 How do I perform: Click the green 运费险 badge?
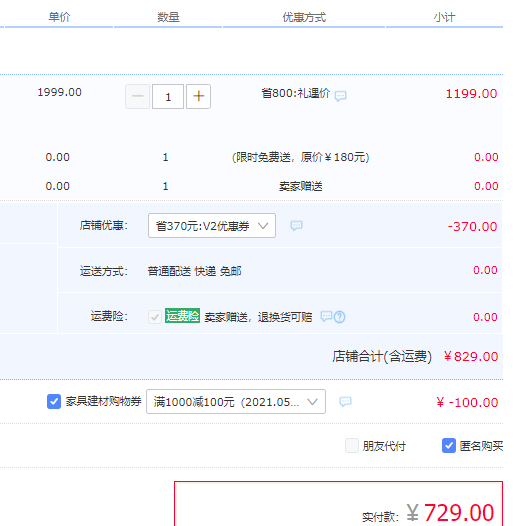[182, 316]
